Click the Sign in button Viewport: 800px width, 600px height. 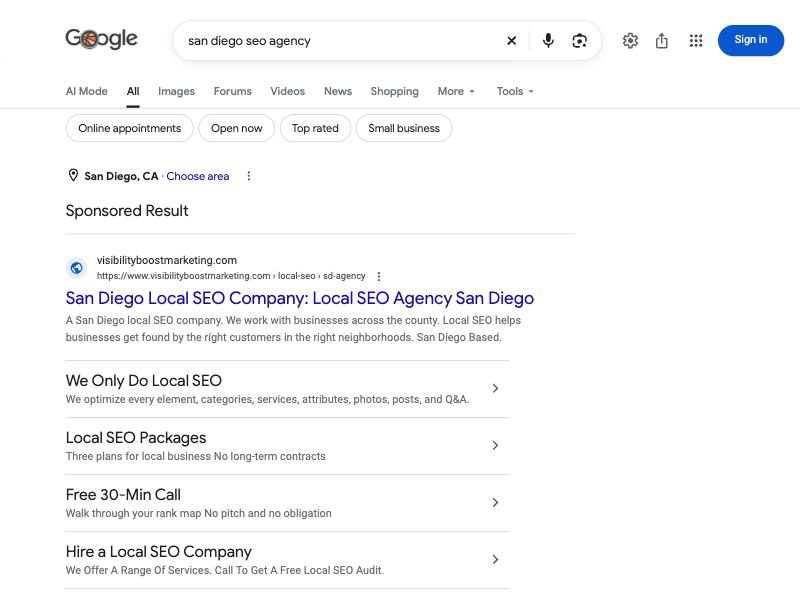[x=751, y=40]
